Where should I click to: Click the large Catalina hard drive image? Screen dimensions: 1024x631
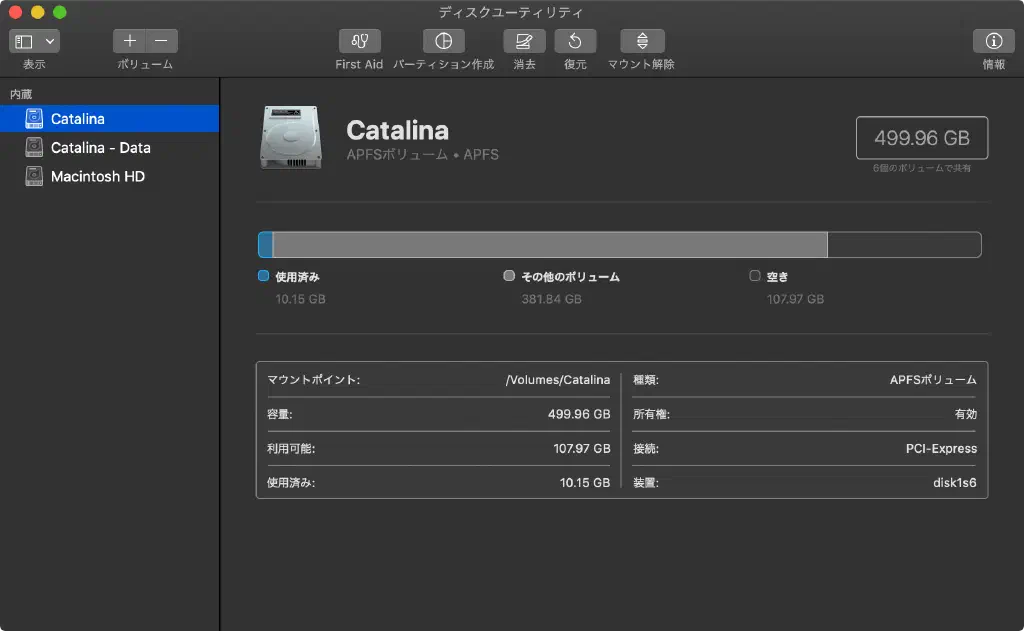click(x=290, y=138)
